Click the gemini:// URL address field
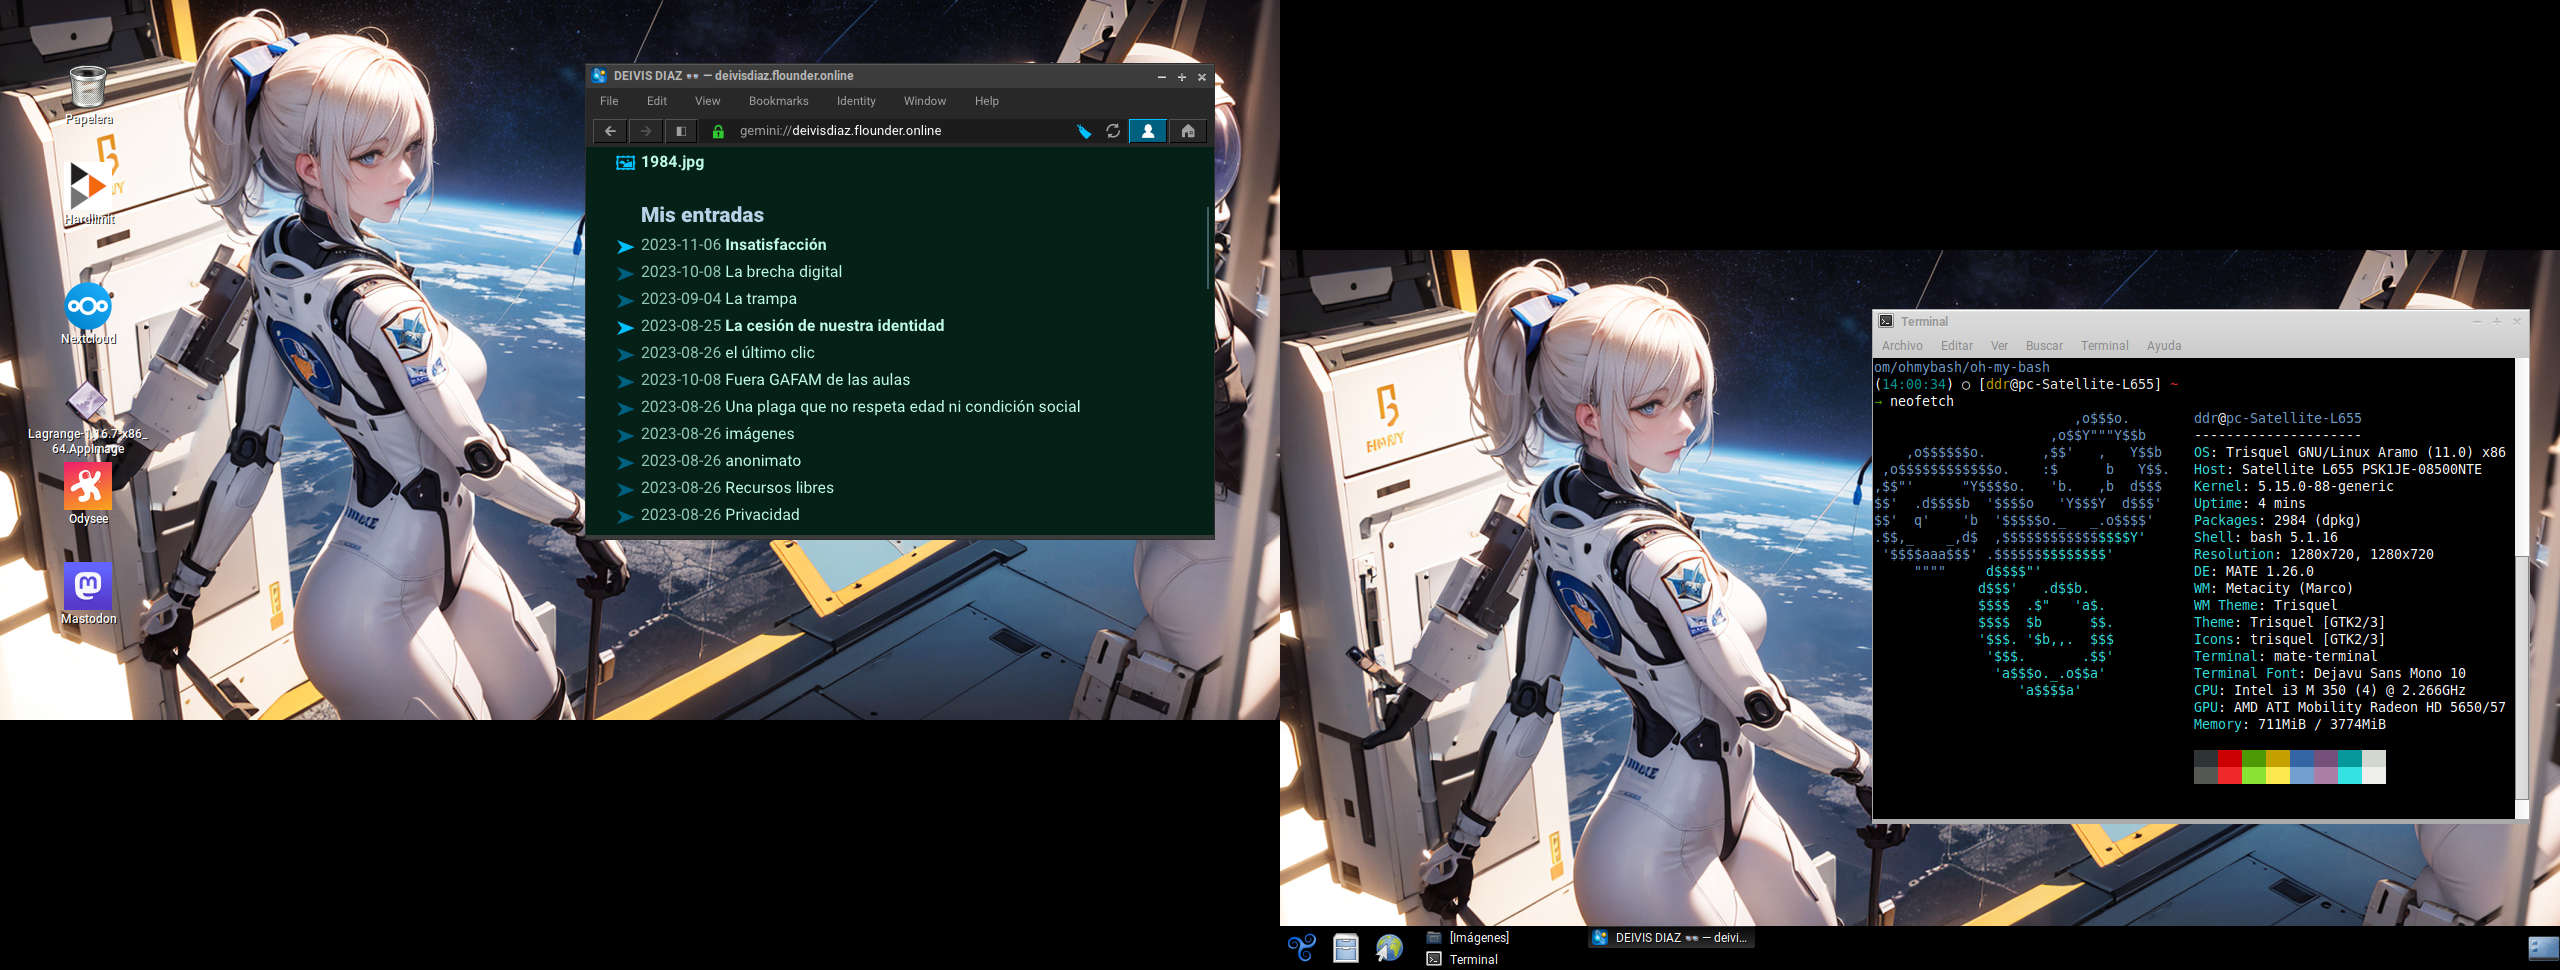 click(x=900, y=131)
